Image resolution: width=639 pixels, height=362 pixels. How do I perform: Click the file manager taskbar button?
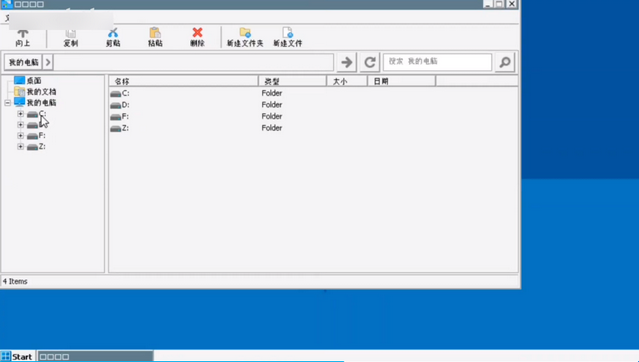coord(95,357)
